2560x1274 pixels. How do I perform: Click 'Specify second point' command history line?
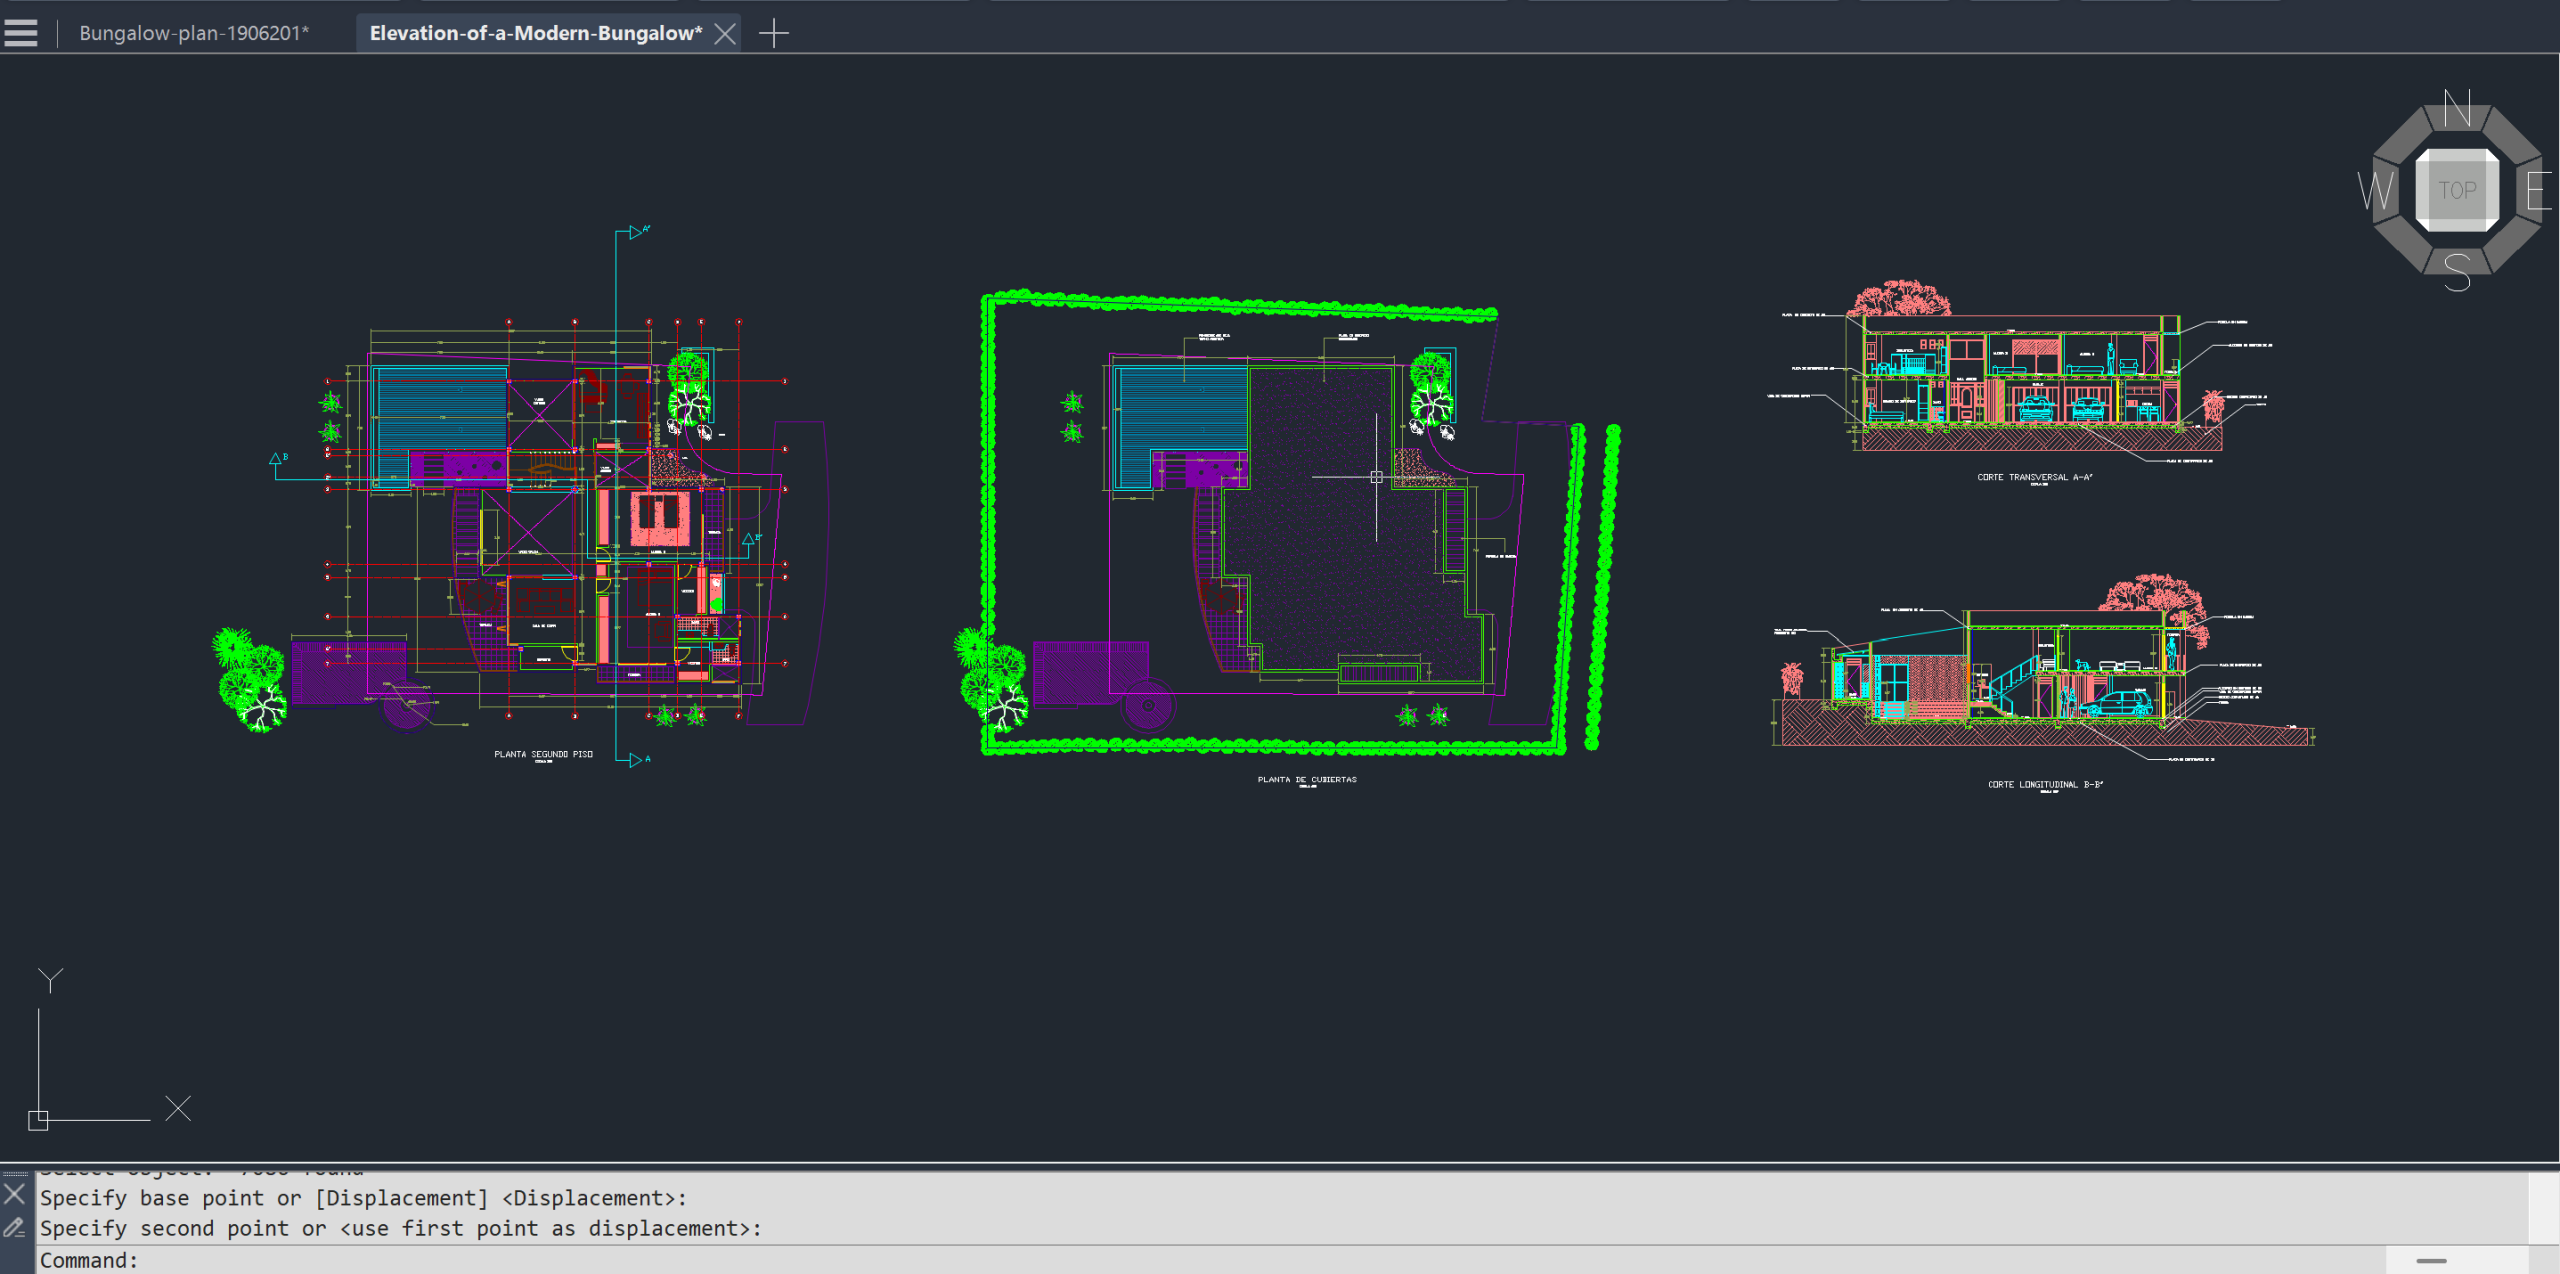click(400, 1228)
